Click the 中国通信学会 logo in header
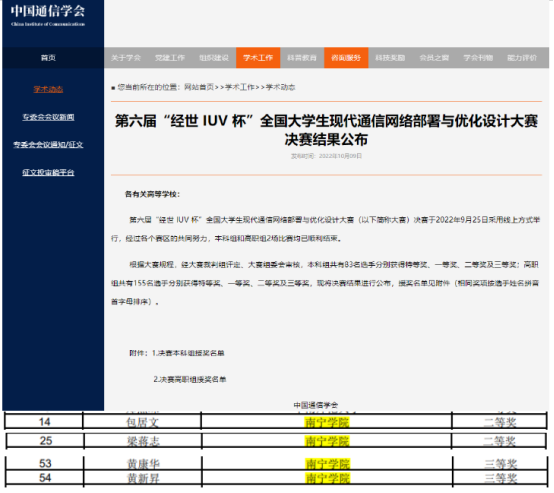 [x=48, y=15]
